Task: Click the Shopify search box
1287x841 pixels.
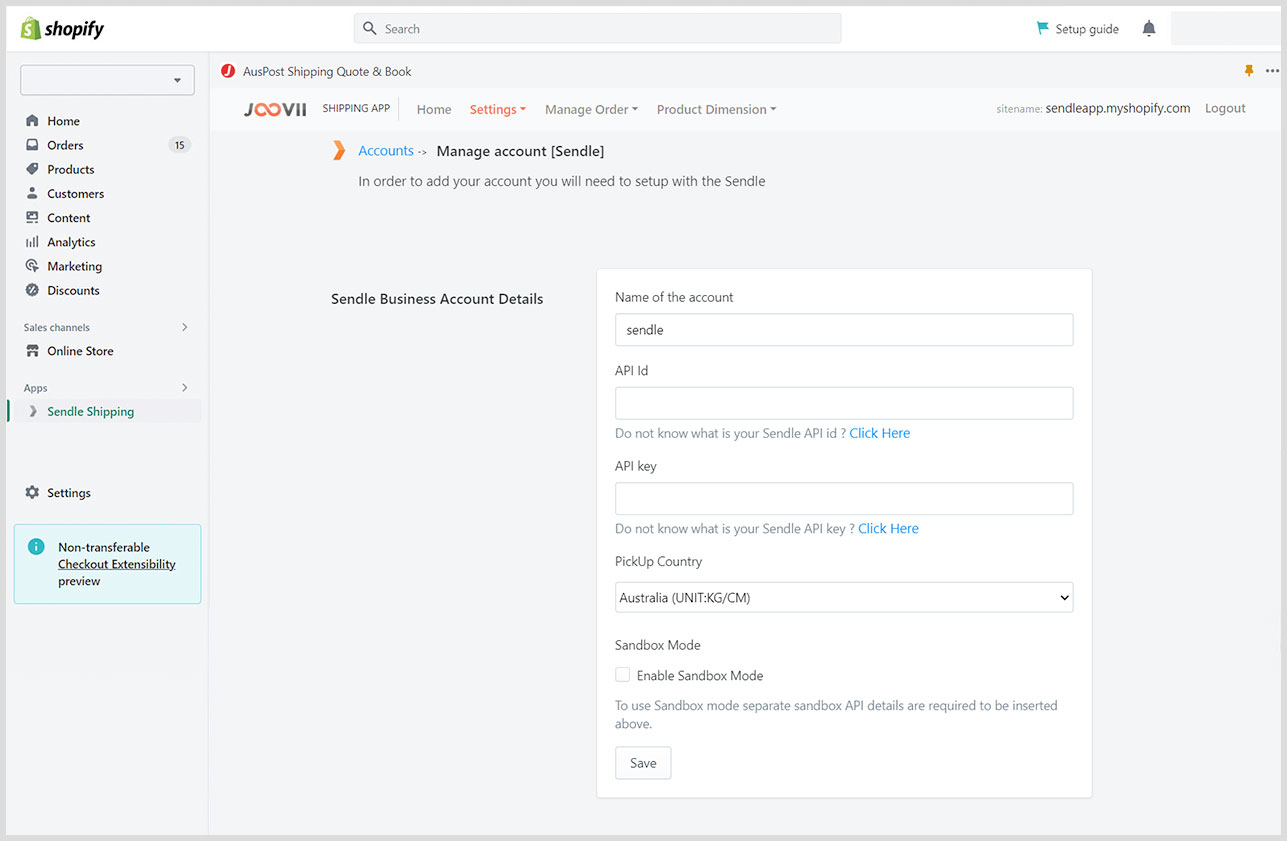Action: [597, 29]
